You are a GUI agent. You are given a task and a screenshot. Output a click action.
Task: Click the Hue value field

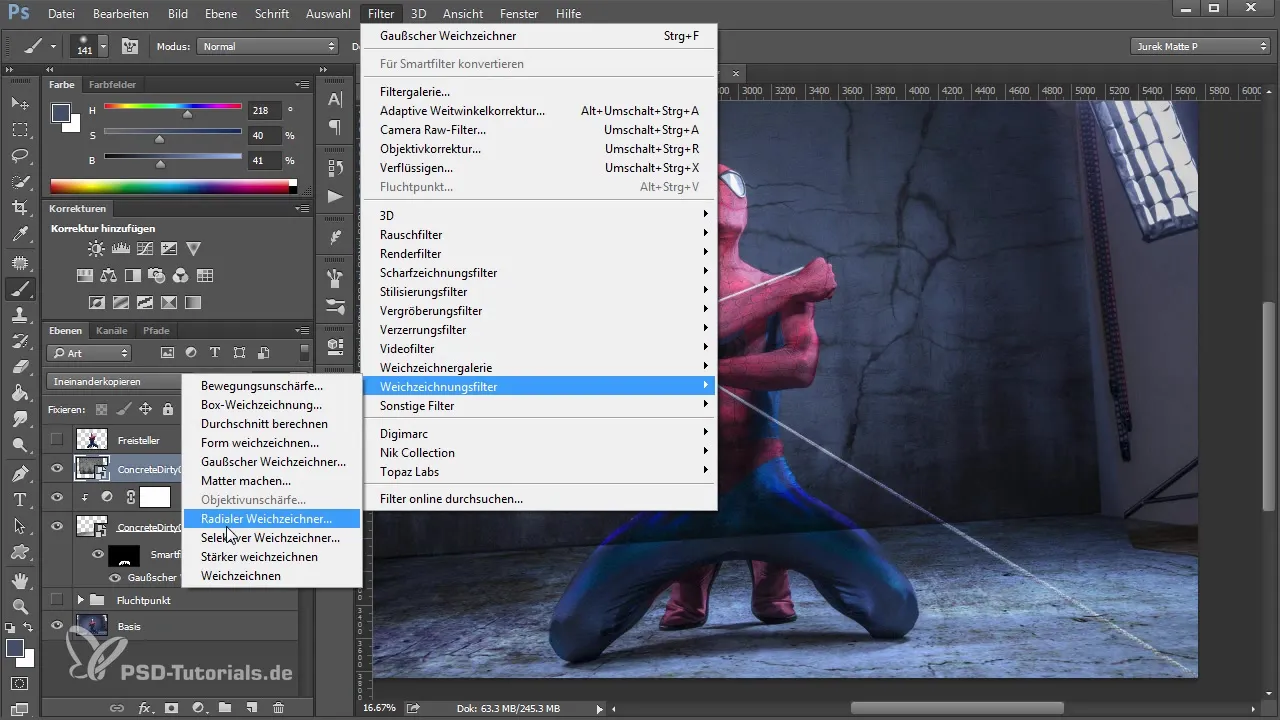point(265,110)
